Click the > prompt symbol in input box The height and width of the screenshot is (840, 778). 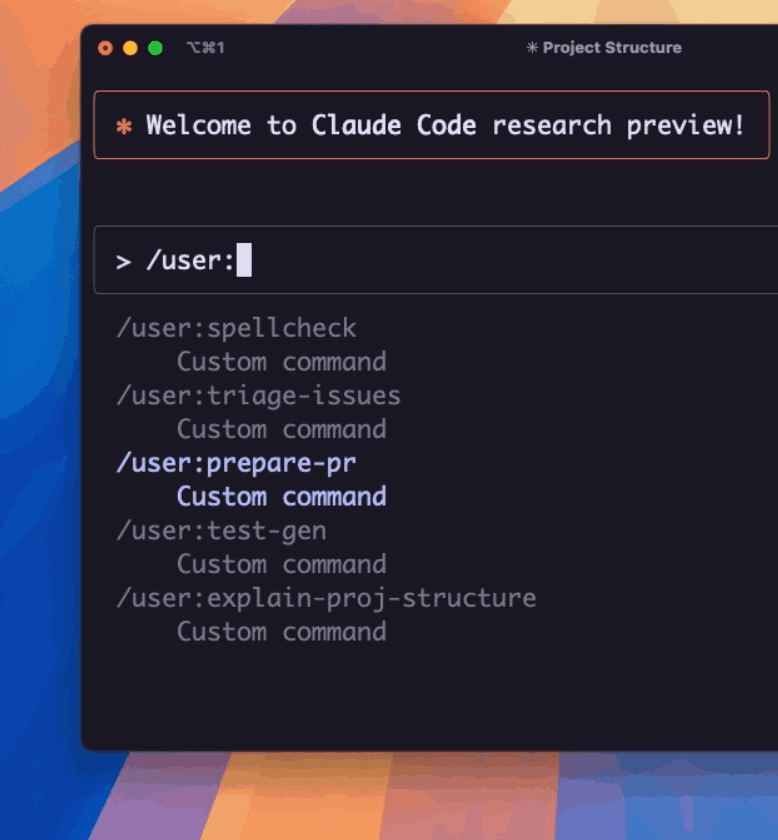click(x=123, y=262)
